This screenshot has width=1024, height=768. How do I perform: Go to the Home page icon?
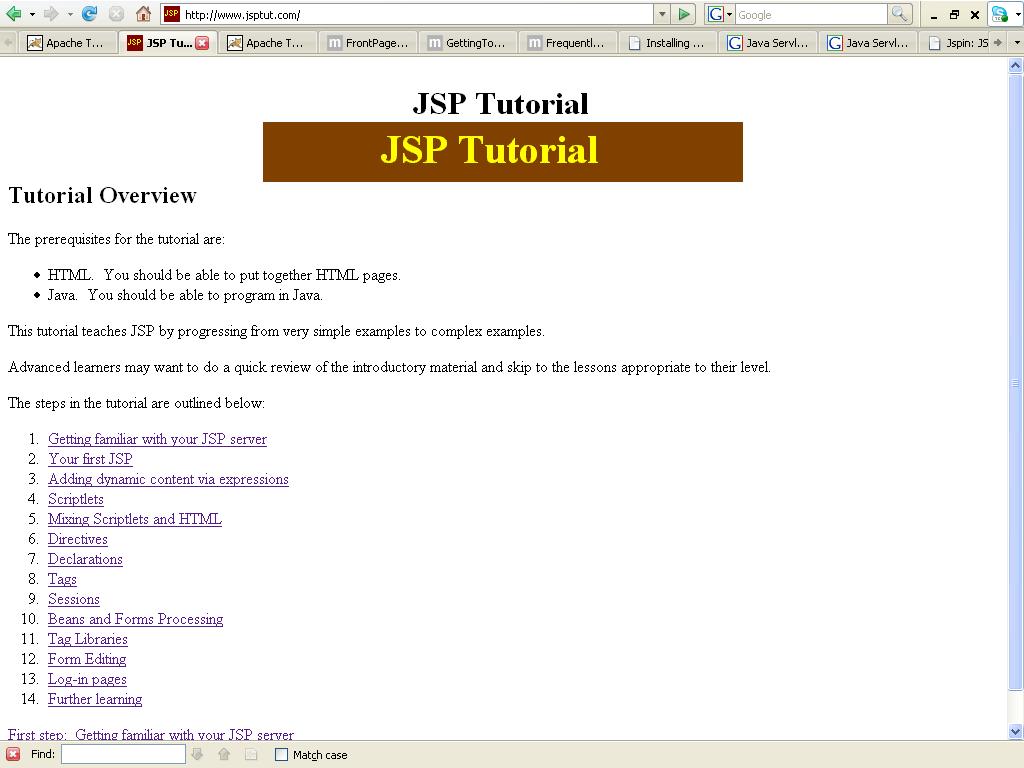point(143,14)
